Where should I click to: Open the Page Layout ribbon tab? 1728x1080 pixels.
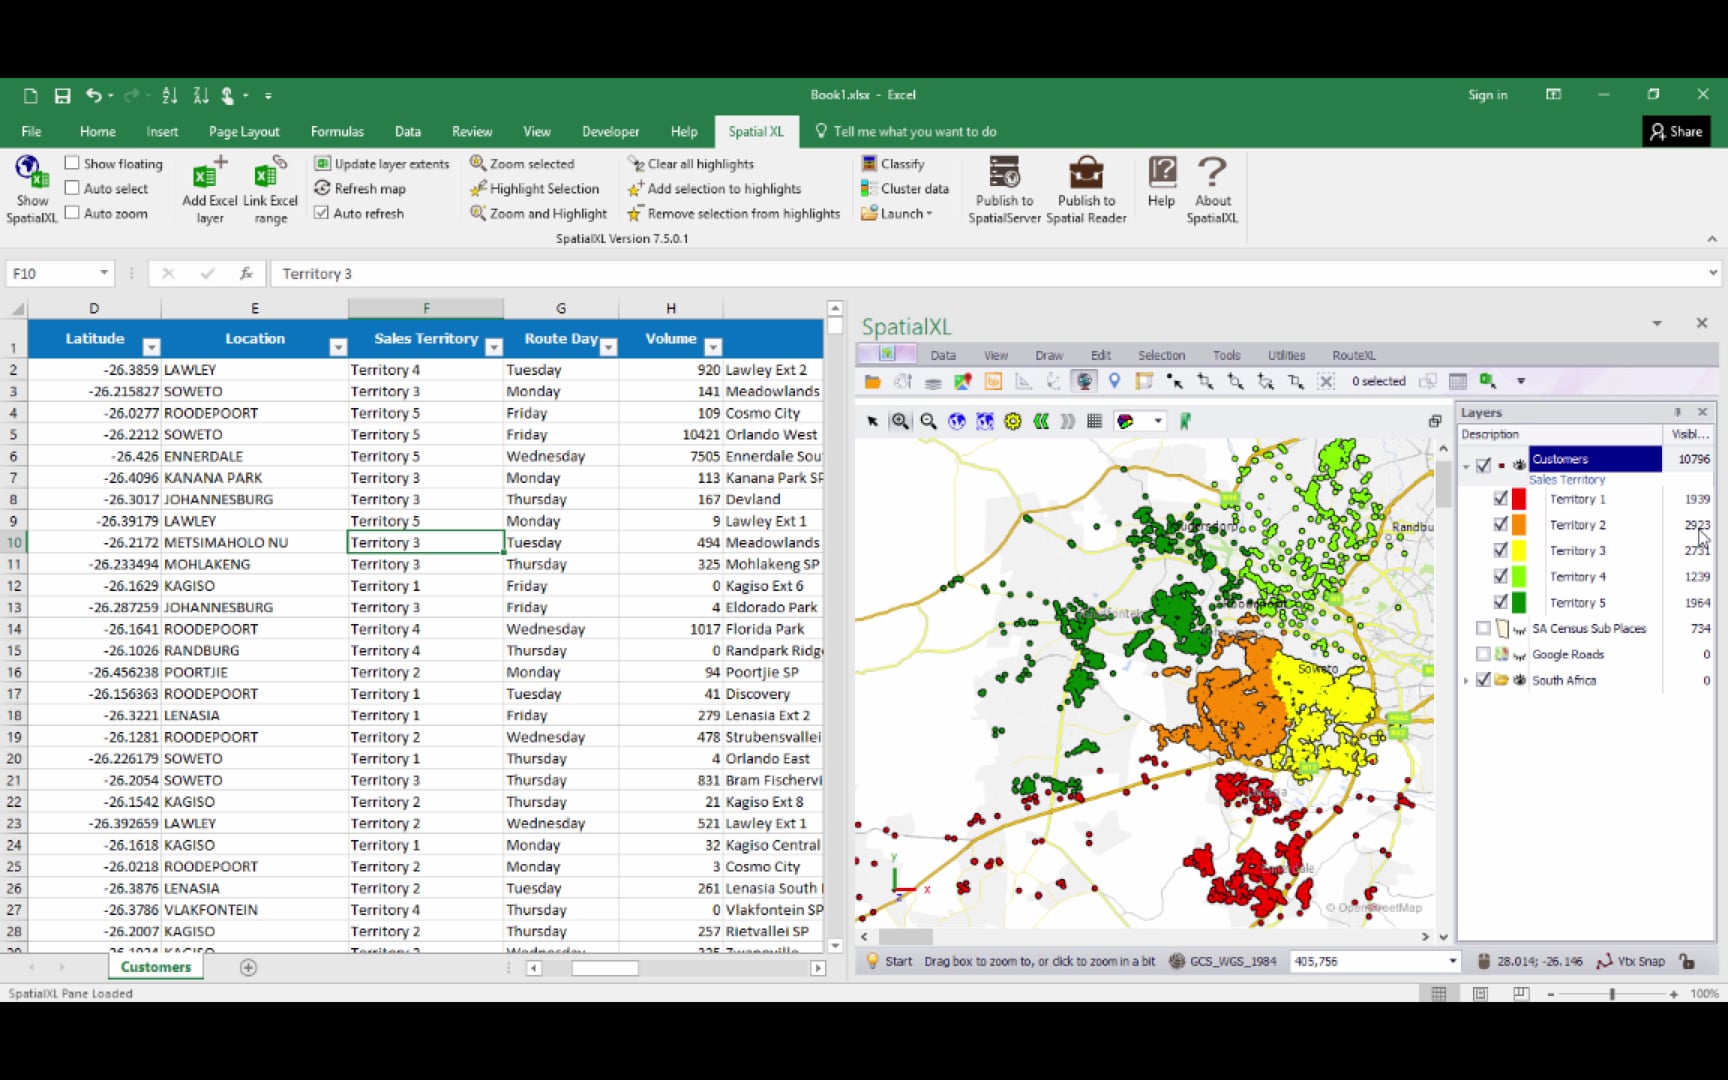244,131
